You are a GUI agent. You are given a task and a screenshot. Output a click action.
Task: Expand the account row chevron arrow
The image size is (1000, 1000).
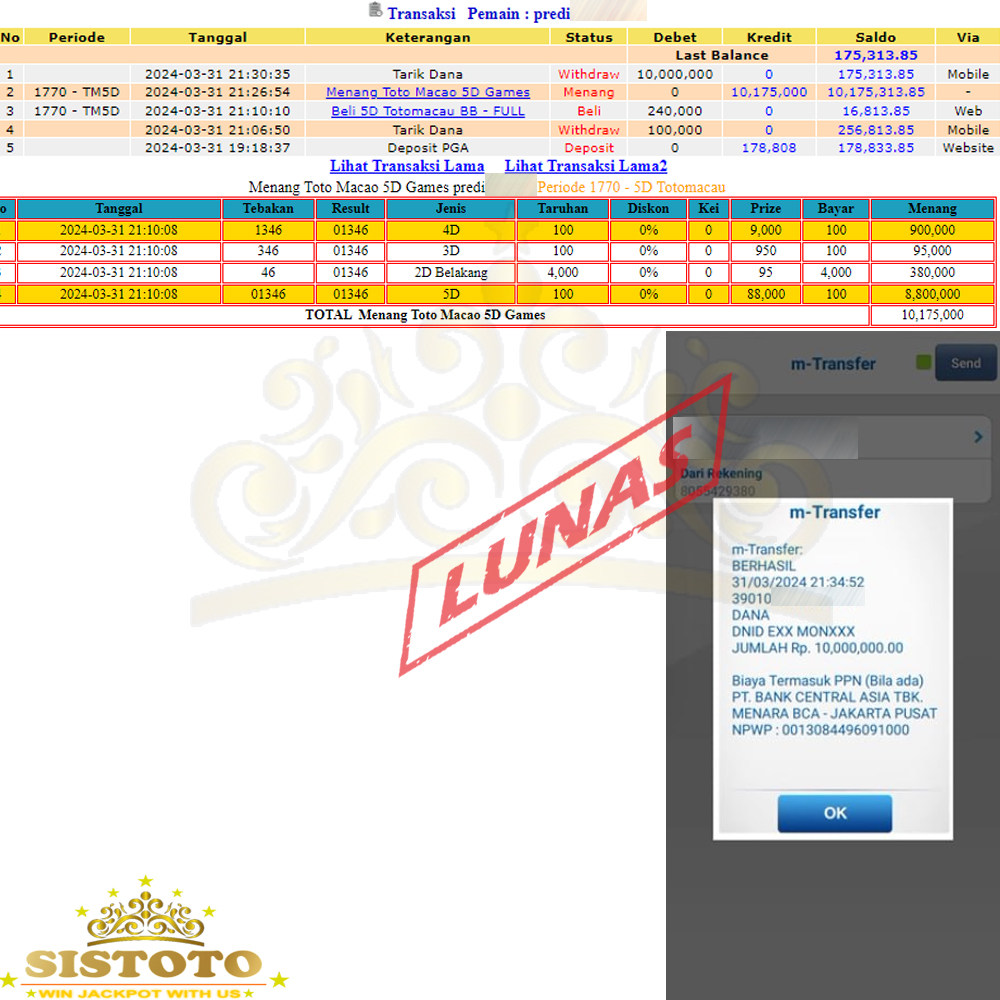click(x=977, y=437)
